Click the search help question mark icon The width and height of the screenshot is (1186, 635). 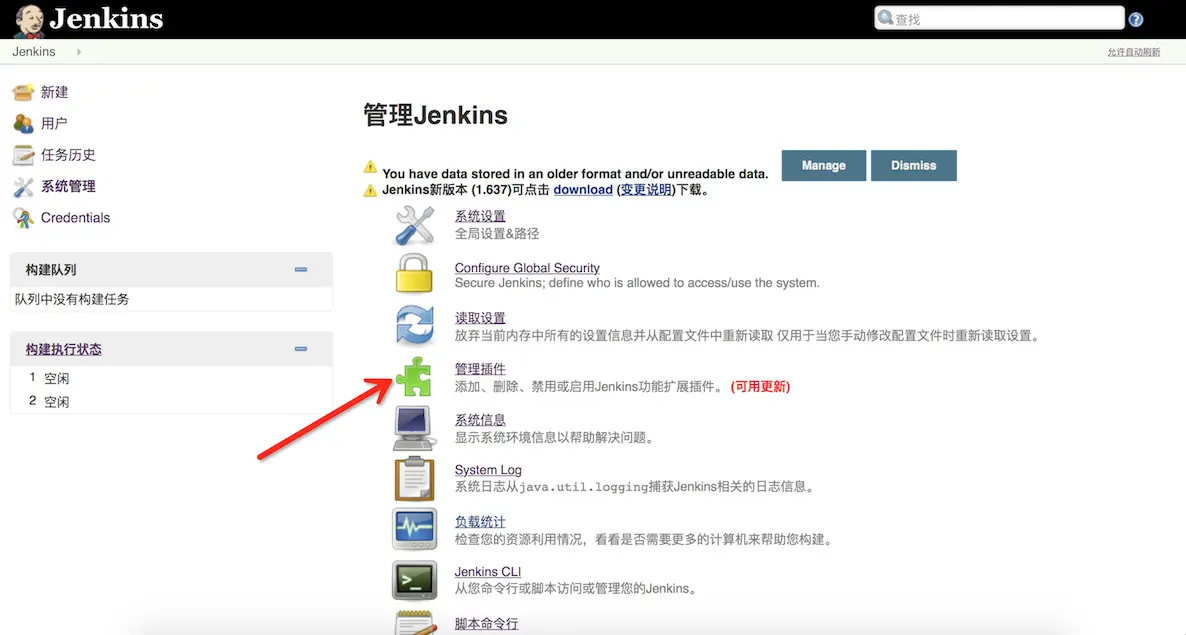pos(1135,20)
